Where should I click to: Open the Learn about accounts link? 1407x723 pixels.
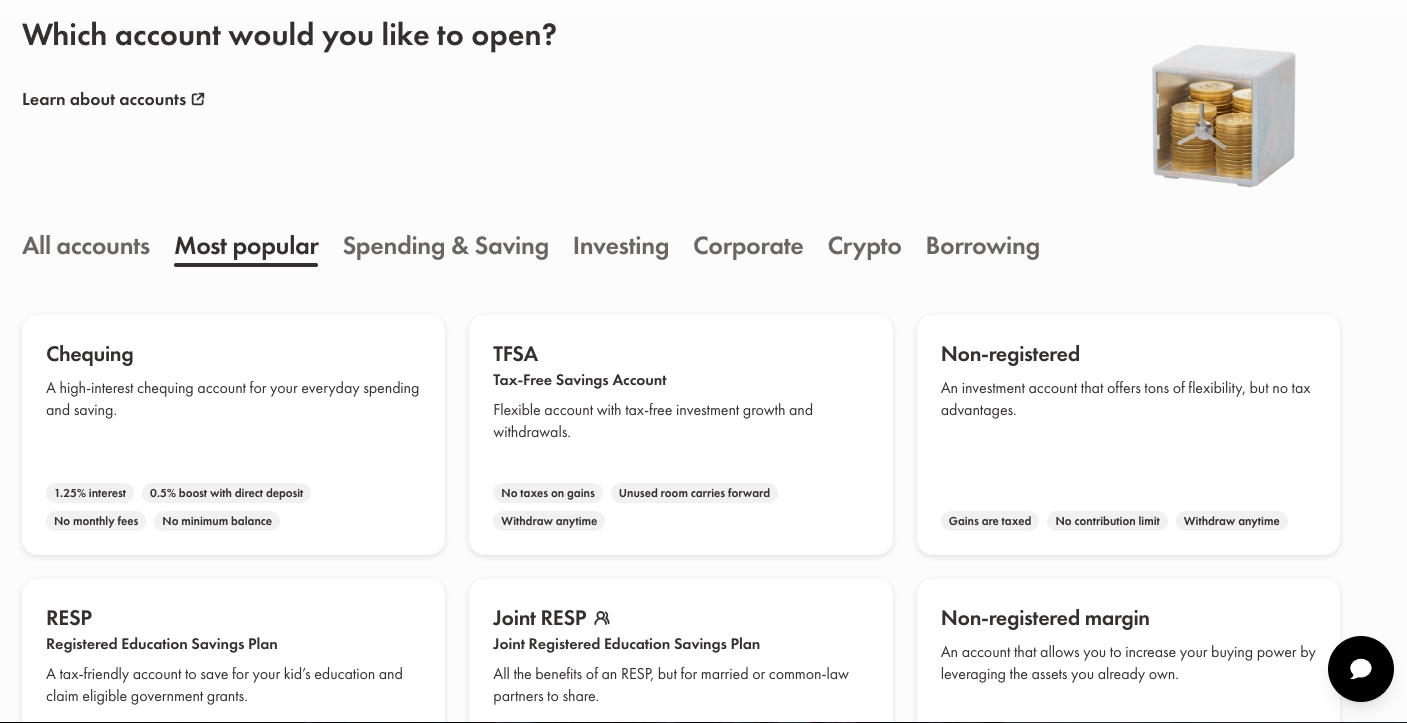click(x=103, y=98)
